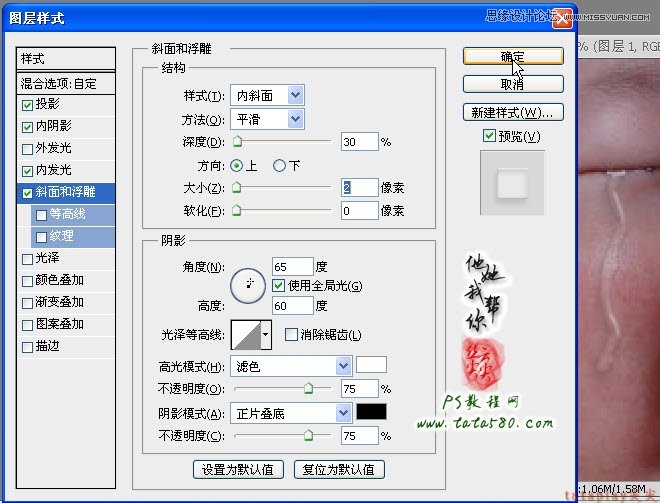This screenshot has width=660, height=503.
Task: Select the 等高线 sub-item label
Action: click(67, 214)
